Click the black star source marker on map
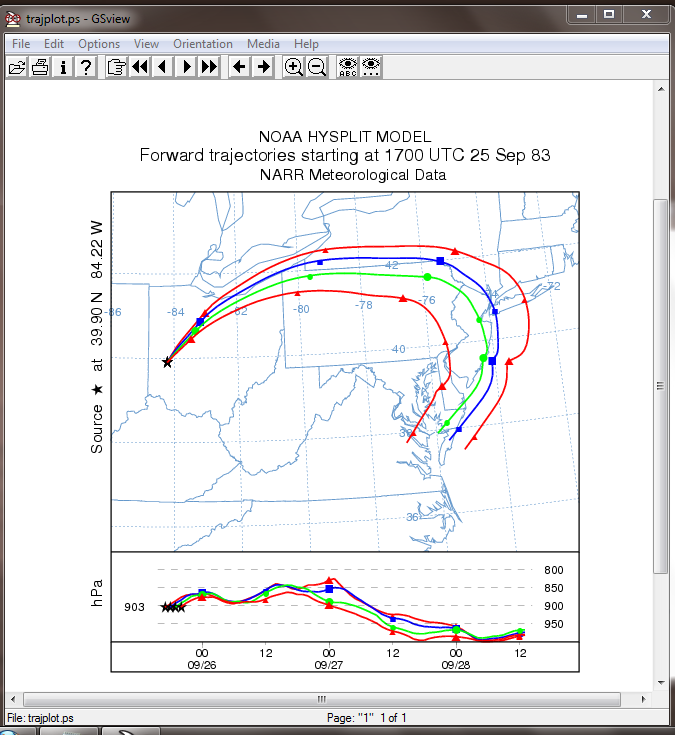Image resolution: width=675 pixels, height=735 pixels. coord(167,362)
